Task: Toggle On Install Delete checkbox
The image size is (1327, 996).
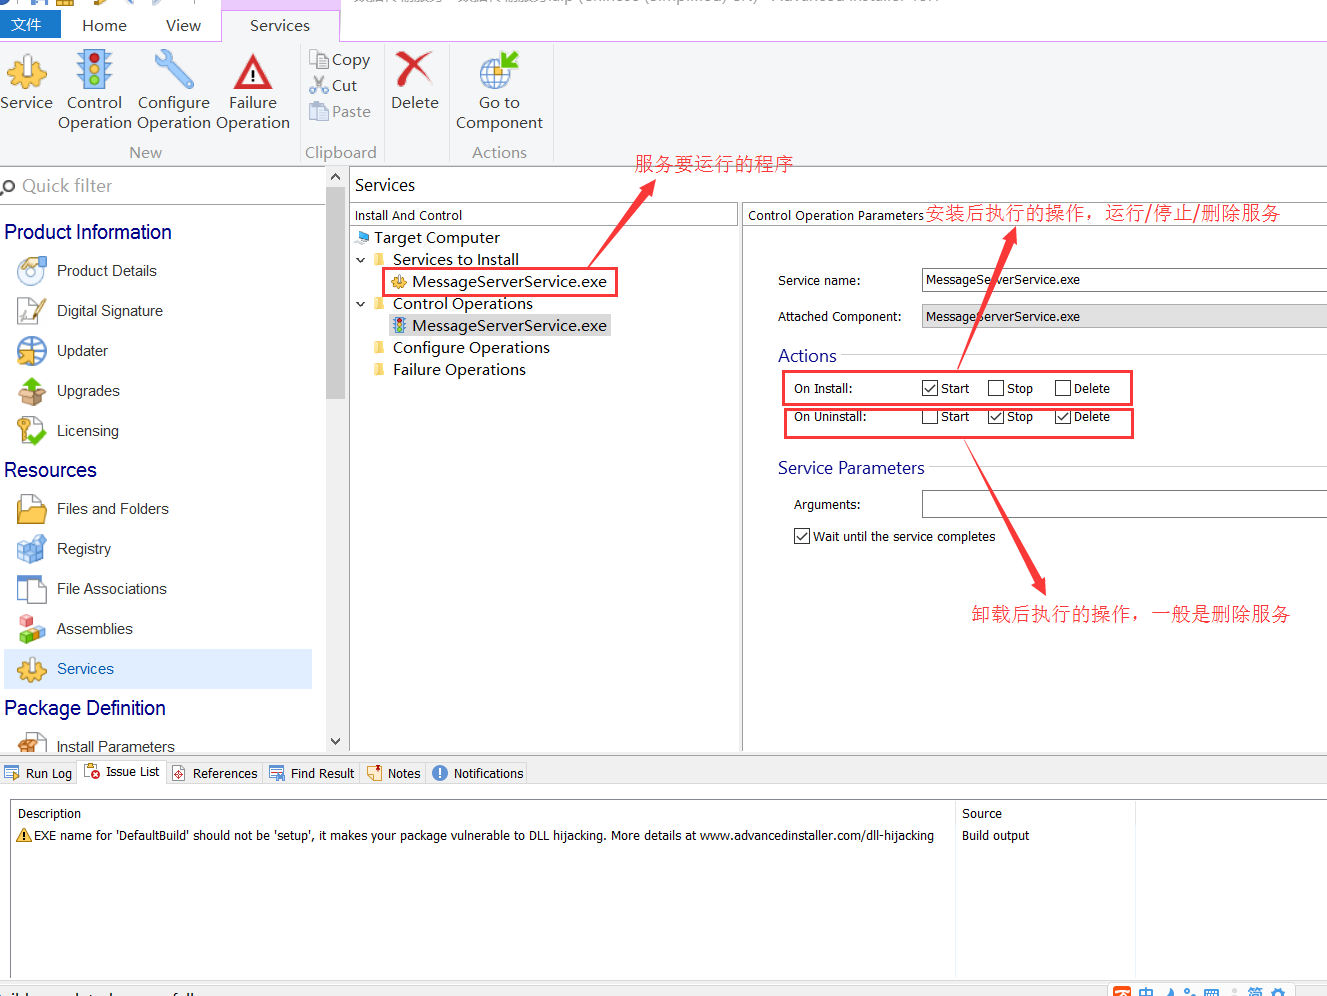Action: [x=1063, y=388]
